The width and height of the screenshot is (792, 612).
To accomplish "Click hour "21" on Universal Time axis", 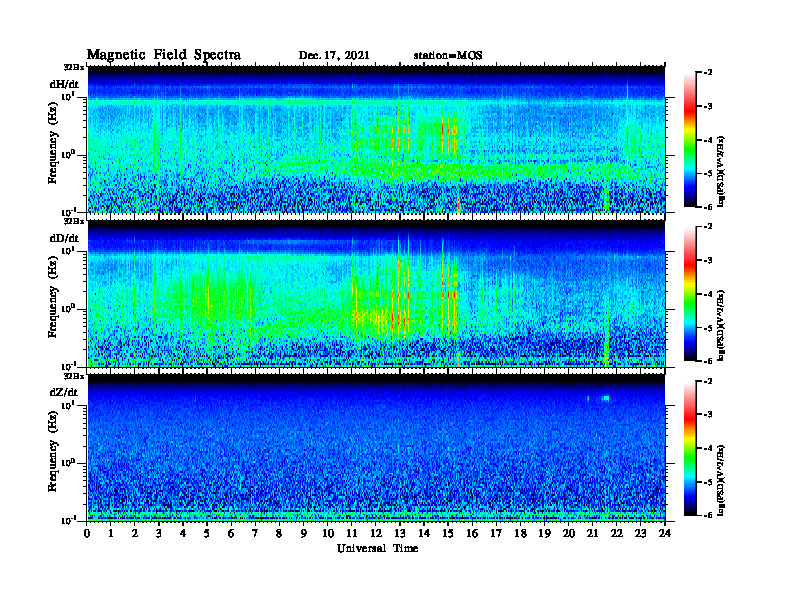I will tap(592, 533).
